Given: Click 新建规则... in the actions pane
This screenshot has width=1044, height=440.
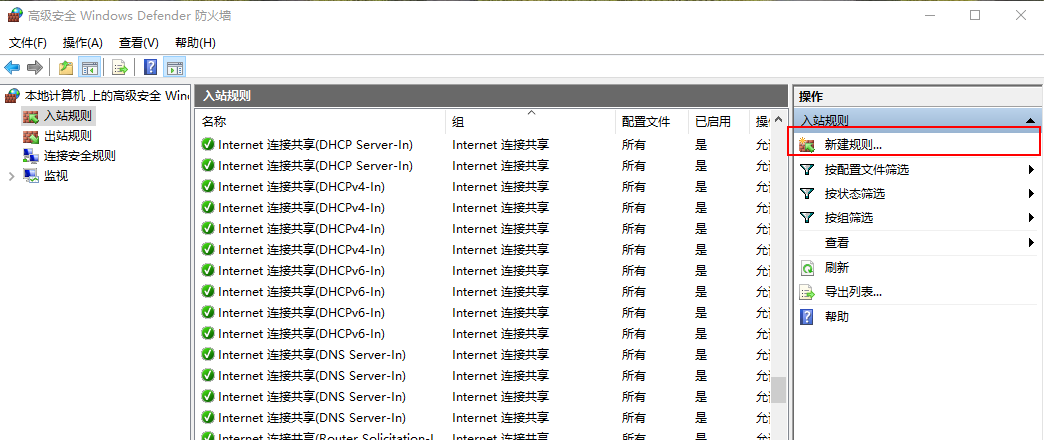Looking at the screenshot, I should point(852,145).
